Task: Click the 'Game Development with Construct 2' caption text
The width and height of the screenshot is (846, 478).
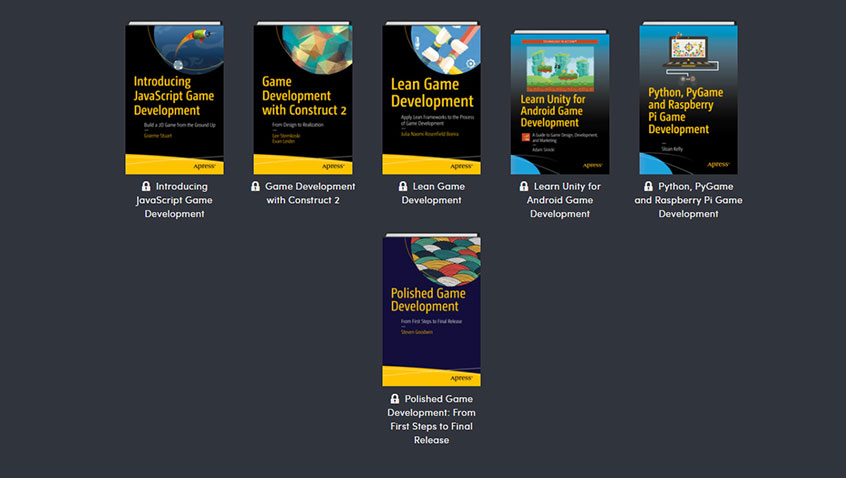Action: (x=310, y=193)
